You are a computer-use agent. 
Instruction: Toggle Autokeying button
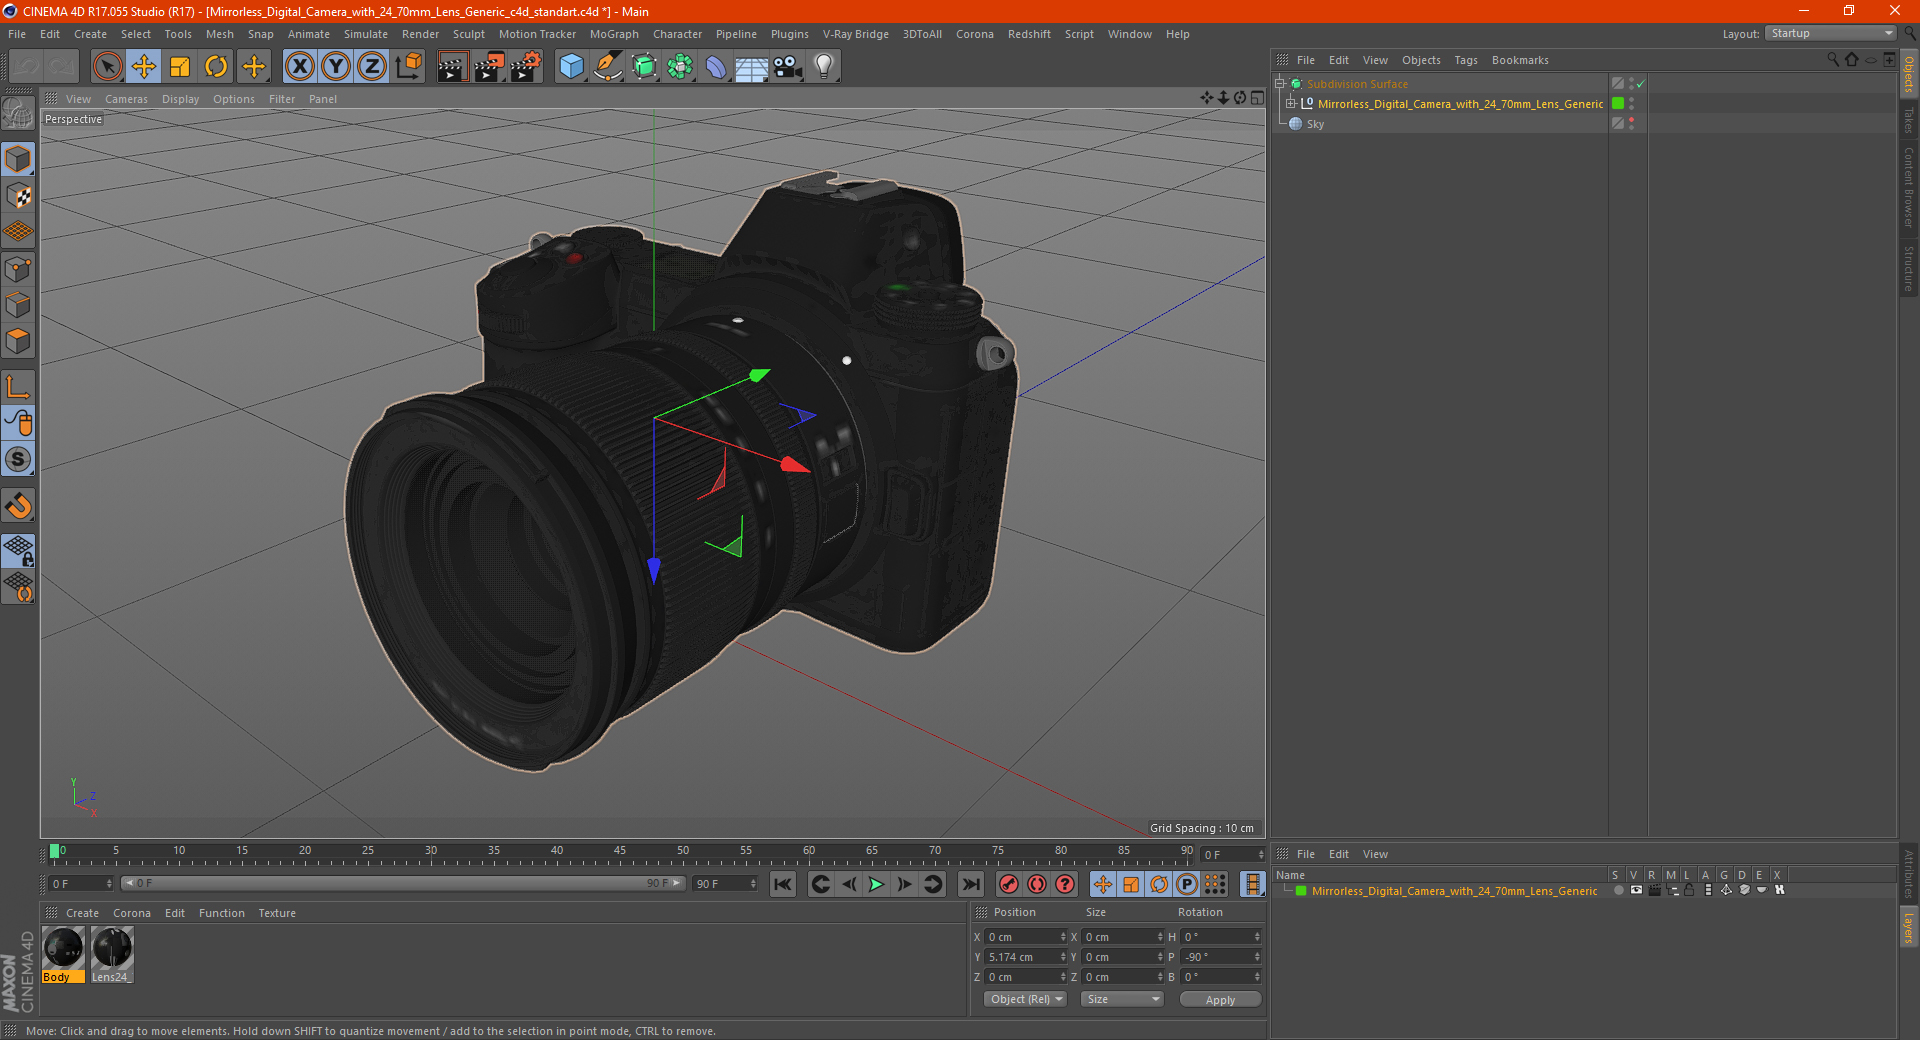[x=1037, y=884]
